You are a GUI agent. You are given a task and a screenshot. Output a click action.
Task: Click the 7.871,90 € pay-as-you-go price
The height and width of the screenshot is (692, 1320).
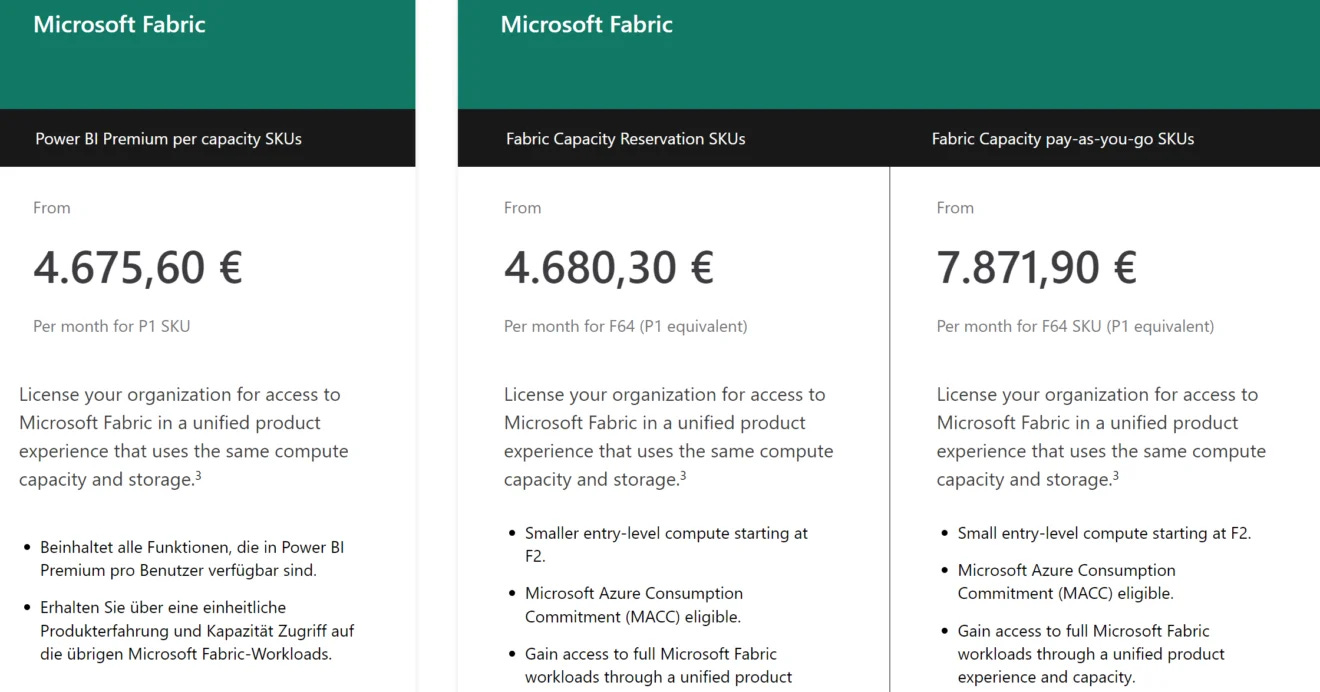coord(1037,268)
